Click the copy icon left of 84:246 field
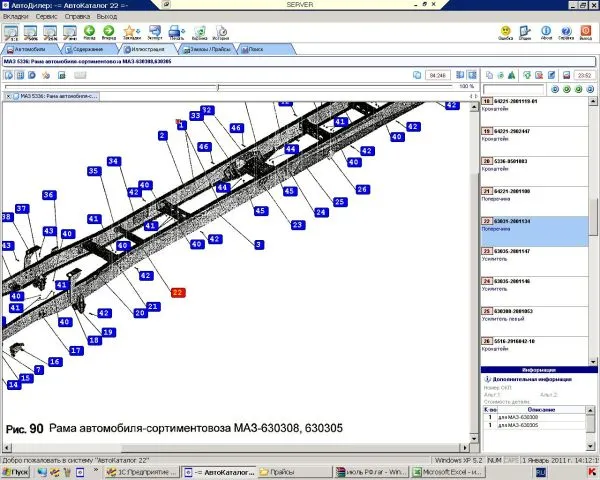The height and width of the screenshot is (480, 600). pyautogui.click(x=417, y=75)
